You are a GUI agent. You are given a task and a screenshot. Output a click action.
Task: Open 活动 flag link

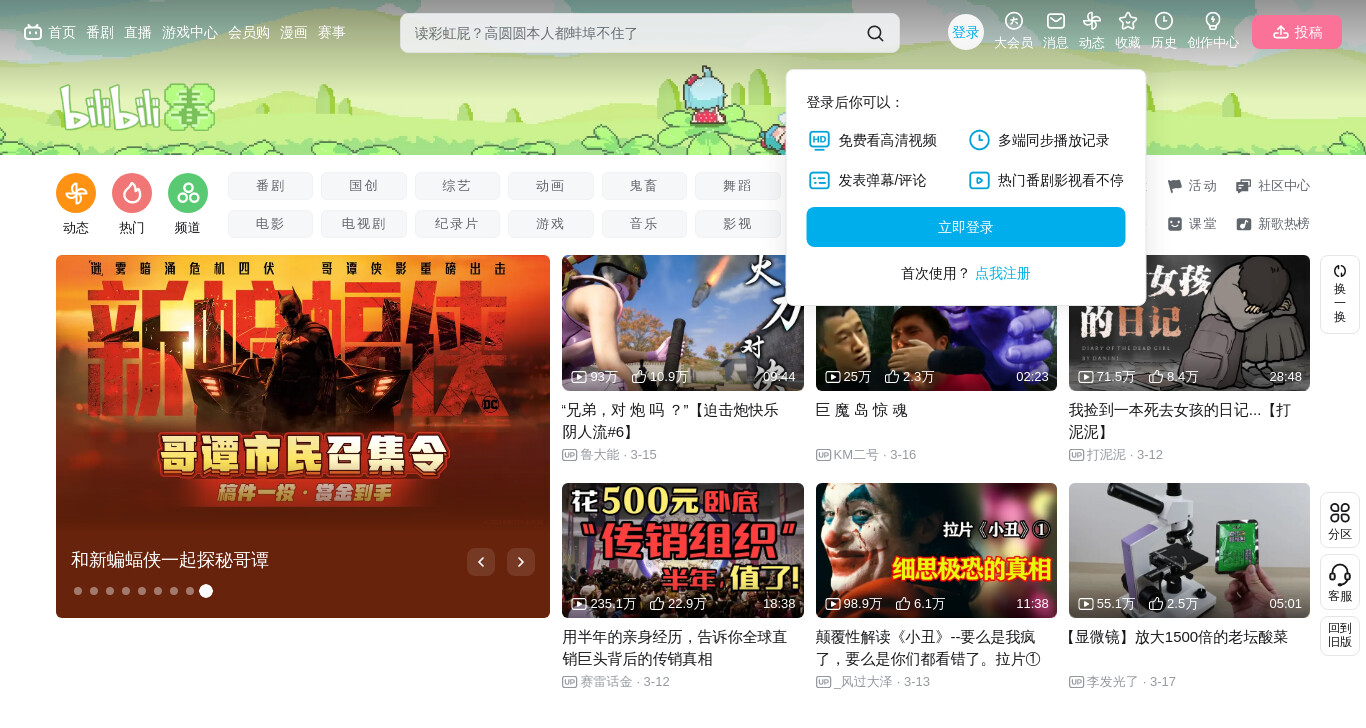[1192, 186]
